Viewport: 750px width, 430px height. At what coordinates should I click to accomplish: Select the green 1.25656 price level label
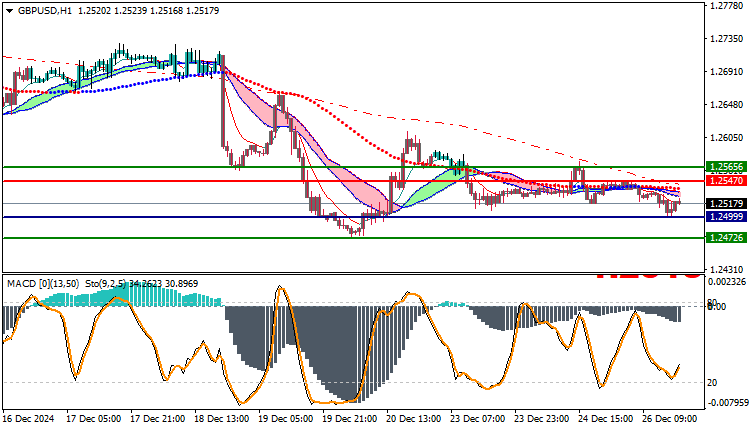[x=727, y=167]
